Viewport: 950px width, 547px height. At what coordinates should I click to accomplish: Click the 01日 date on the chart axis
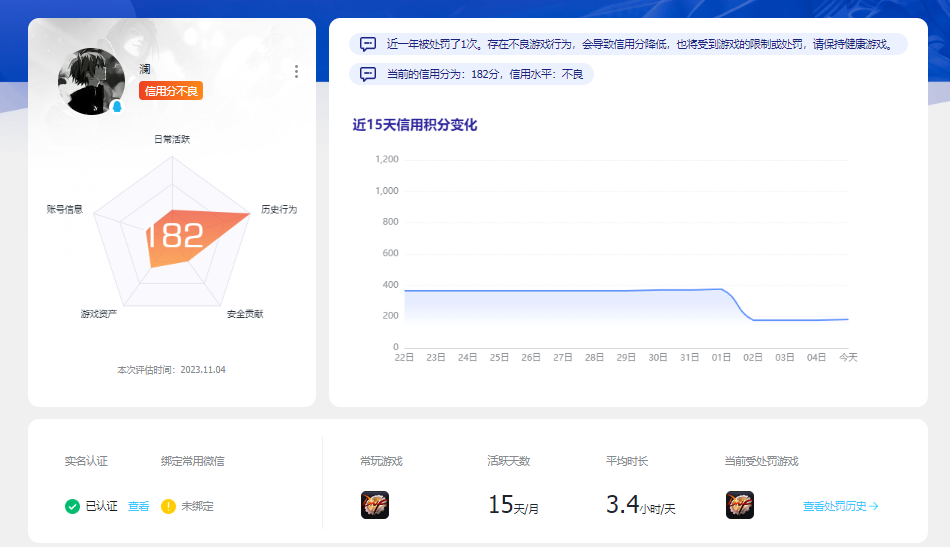[x=721, y=357]
